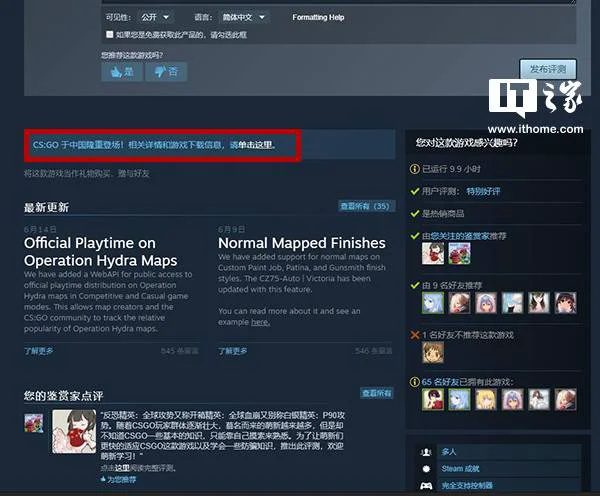Click the curator's small avatar icon
Image resolution: width=600 pixels, height=496 pixels.
(x=34, y=423)
